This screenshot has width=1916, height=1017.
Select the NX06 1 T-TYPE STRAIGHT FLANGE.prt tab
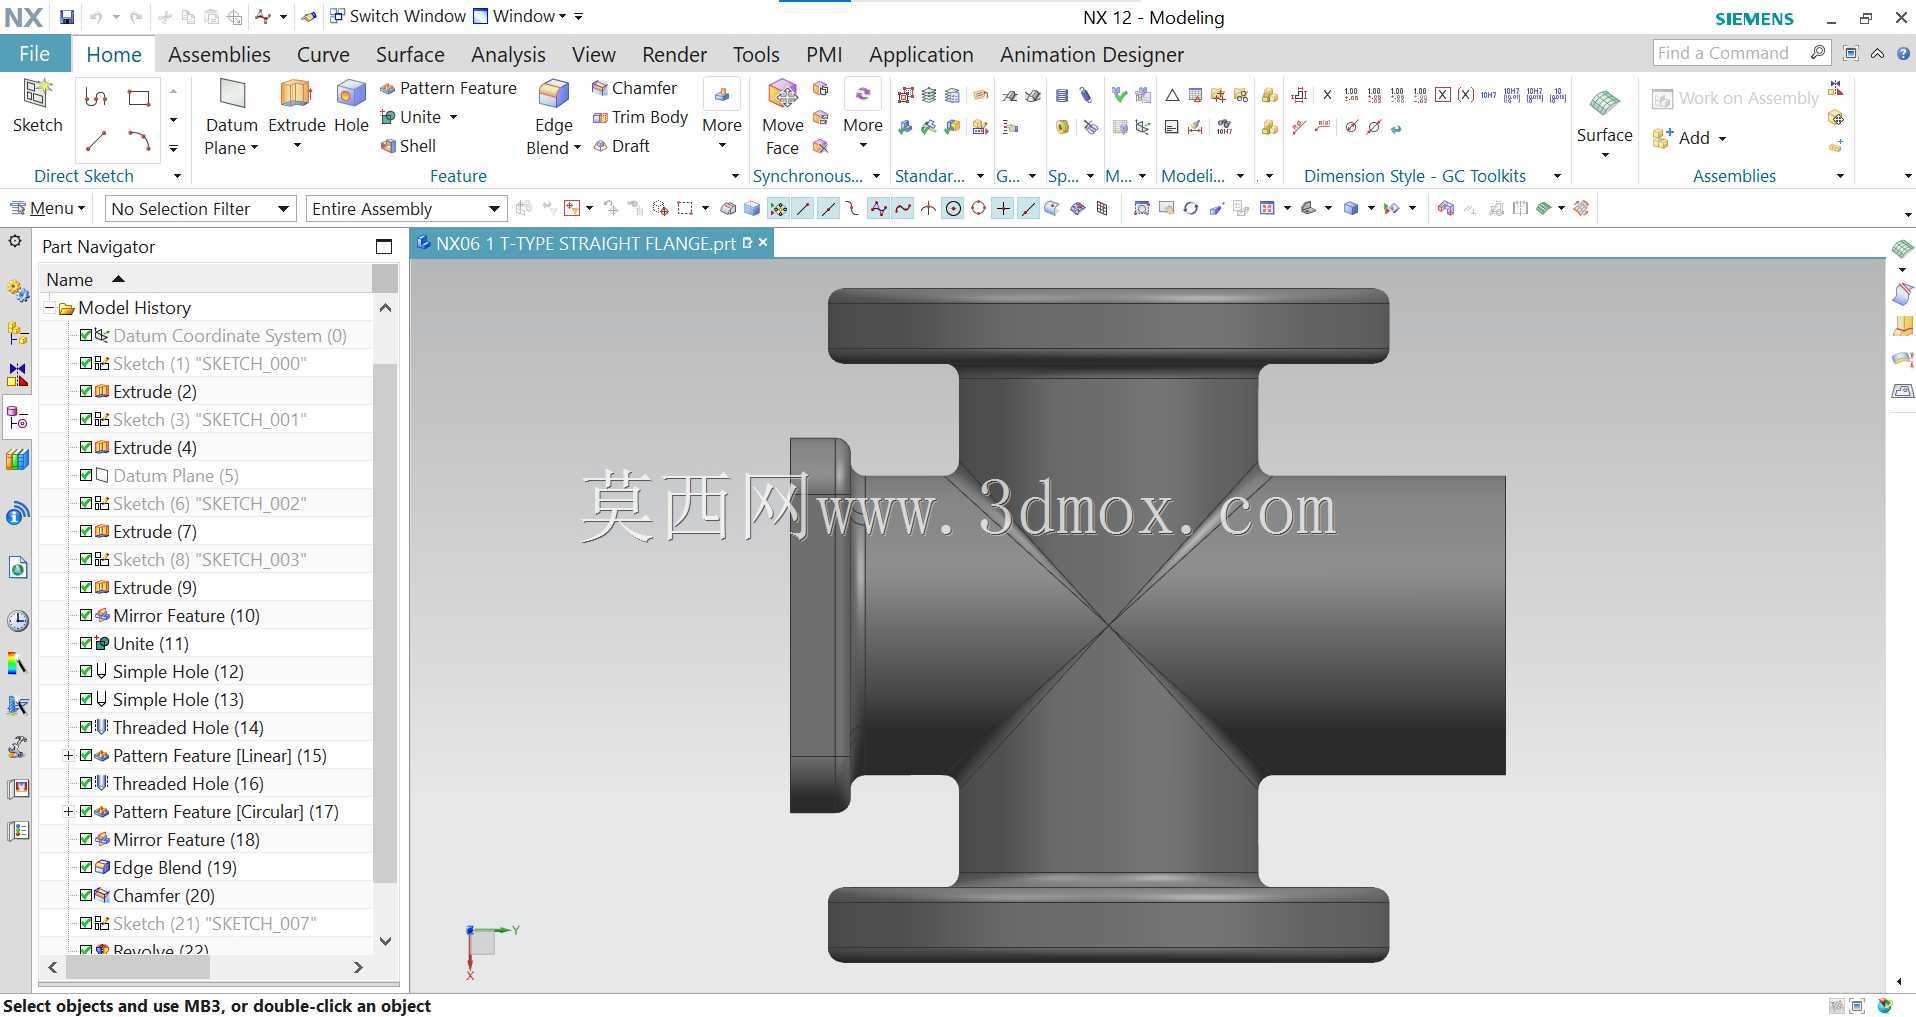tap(585, 243)
